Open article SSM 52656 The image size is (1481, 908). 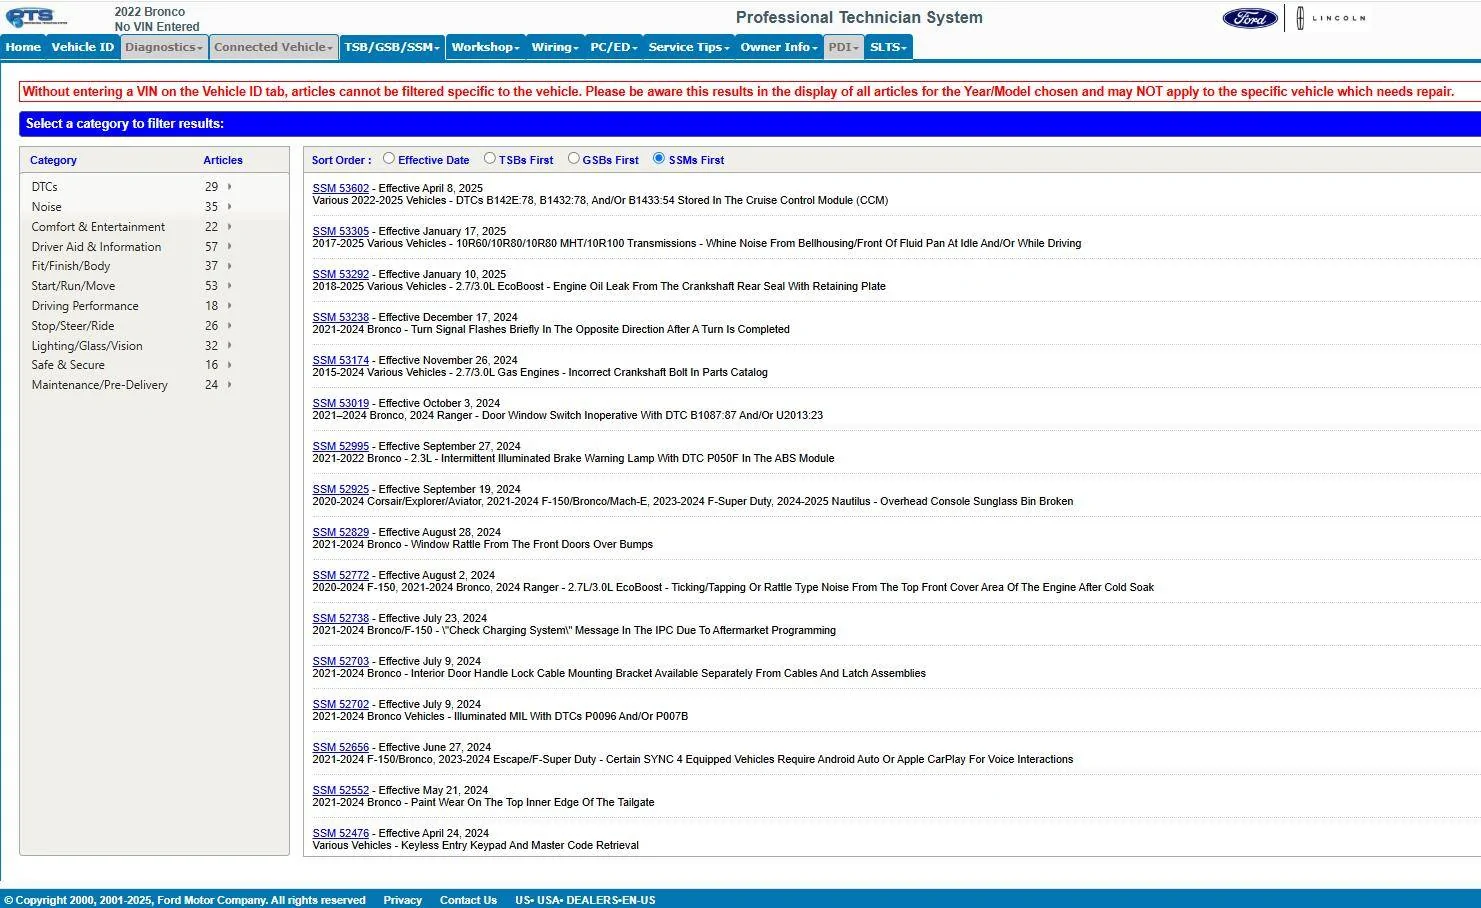coord(341,747)
